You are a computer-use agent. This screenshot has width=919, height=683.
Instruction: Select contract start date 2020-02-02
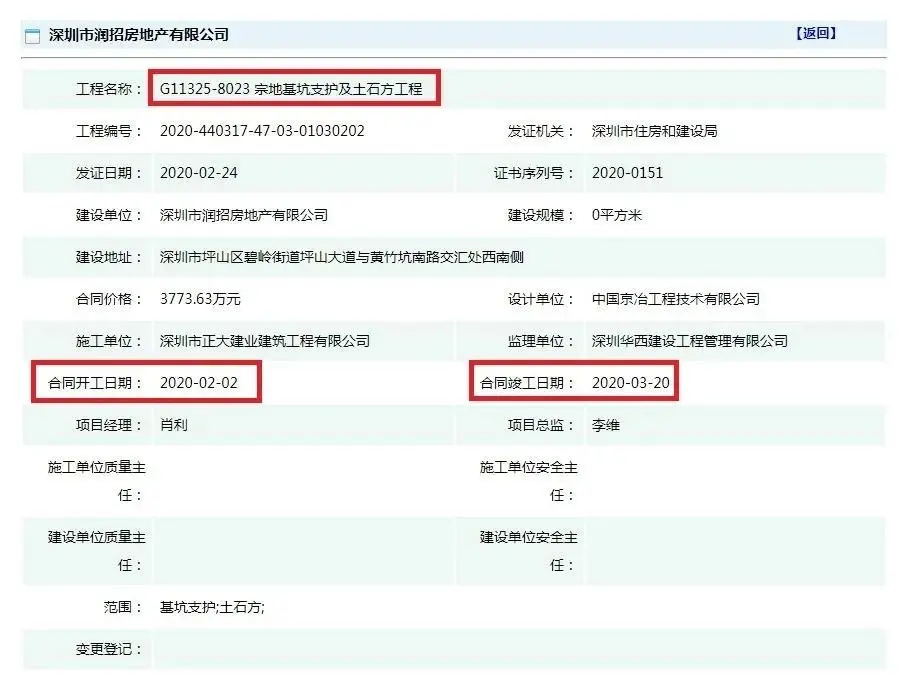199,383
